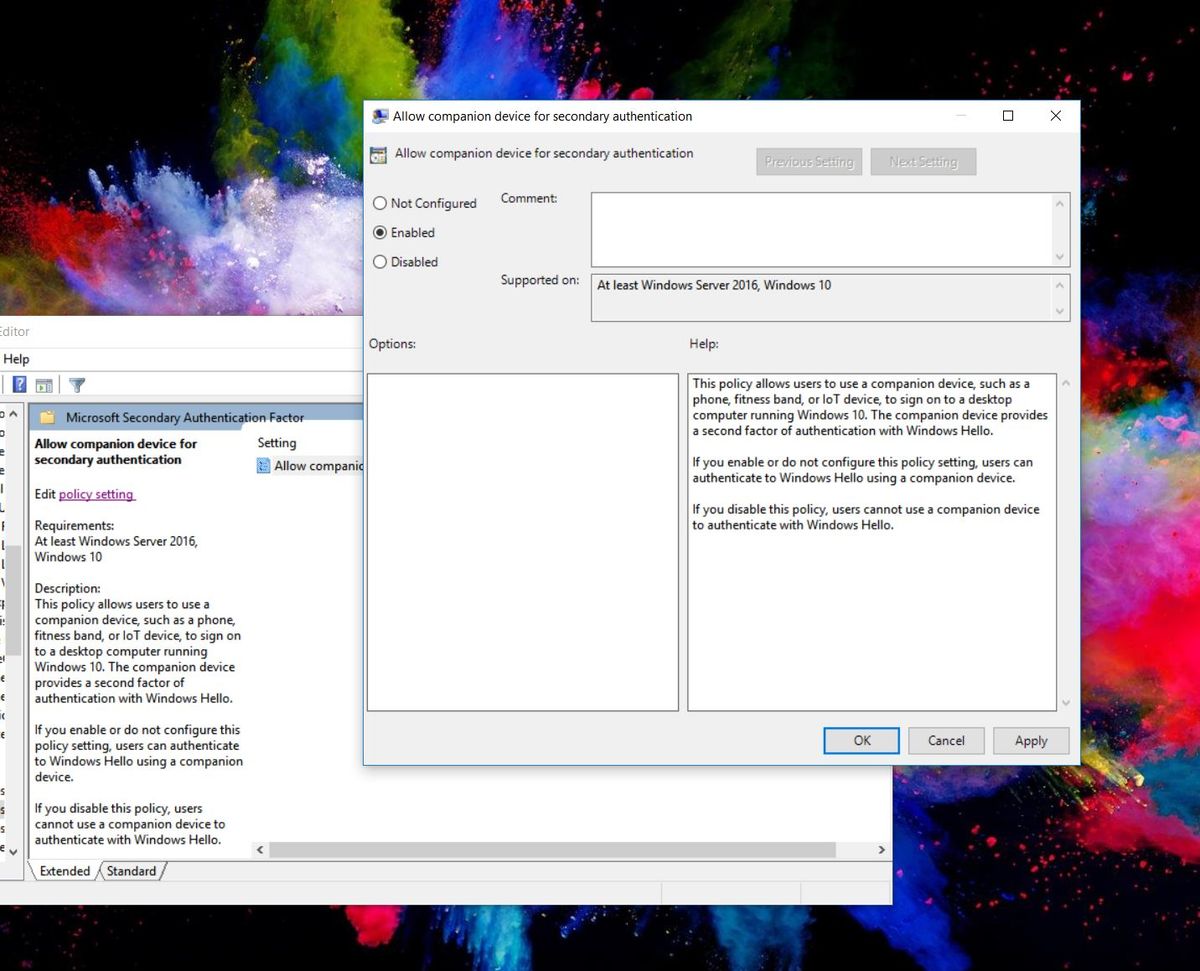Viewport: 1200px width, 971px height.
Task: Switch to the Extended tab
Action: coord(65,871)
